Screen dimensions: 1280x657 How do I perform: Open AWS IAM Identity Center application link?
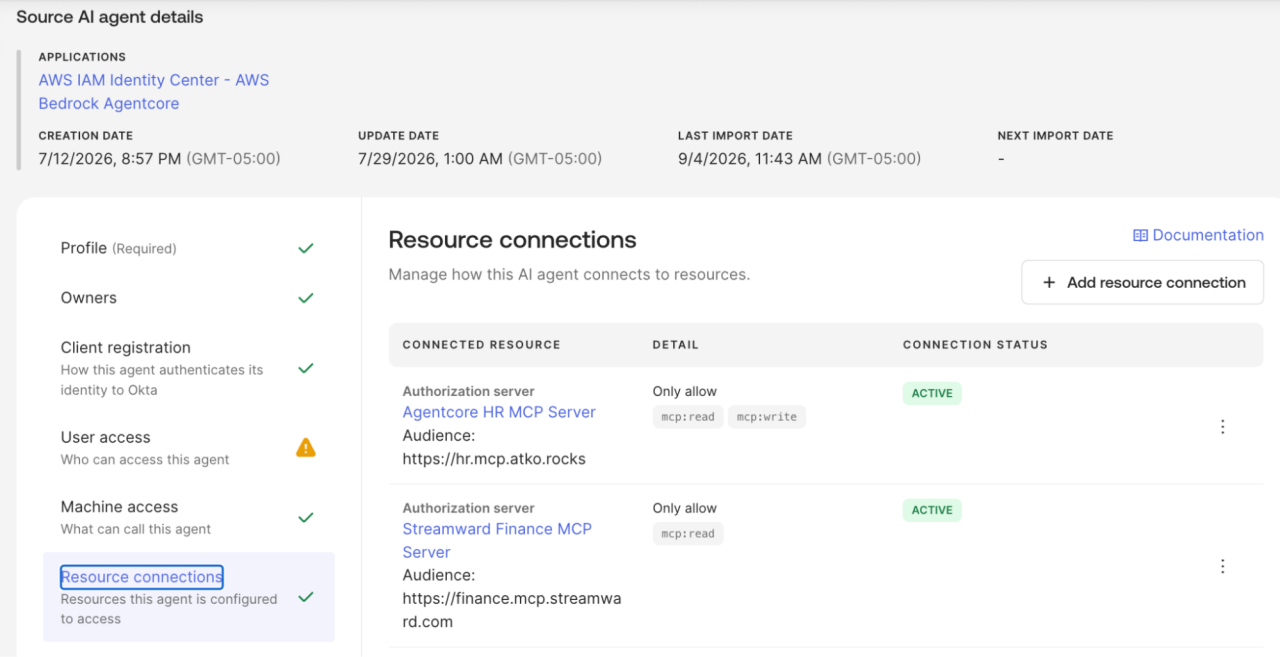point(154,91)
